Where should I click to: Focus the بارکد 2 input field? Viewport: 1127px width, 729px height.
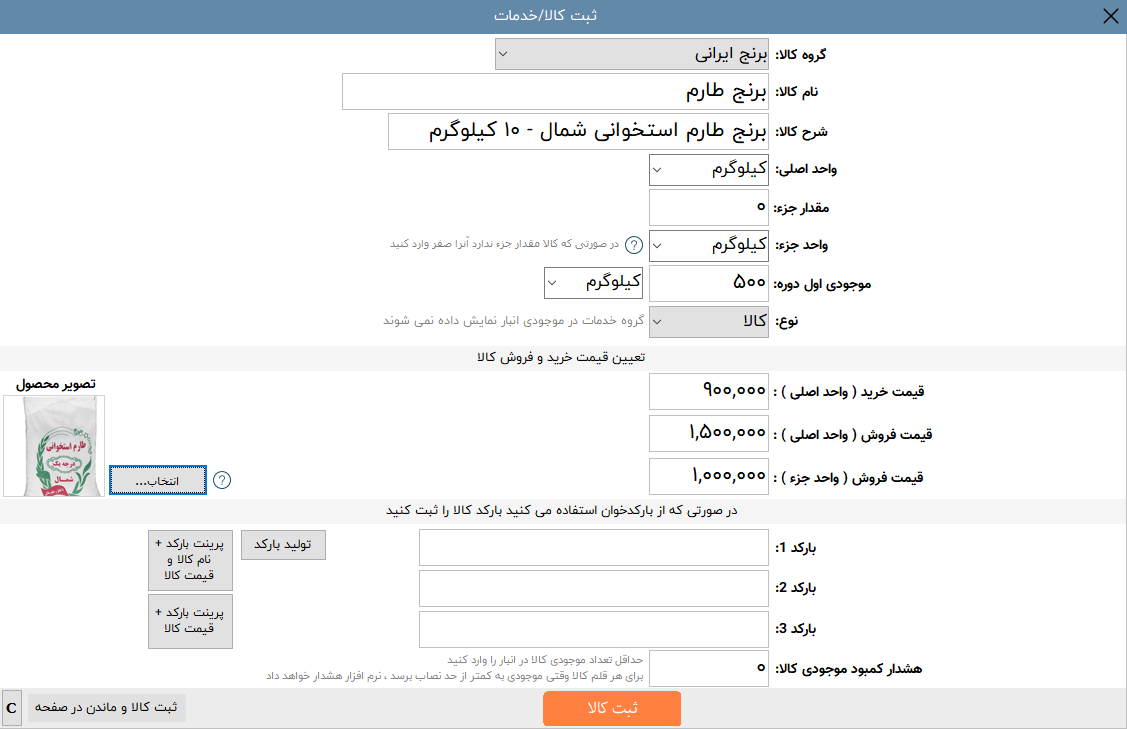(594, 589)
